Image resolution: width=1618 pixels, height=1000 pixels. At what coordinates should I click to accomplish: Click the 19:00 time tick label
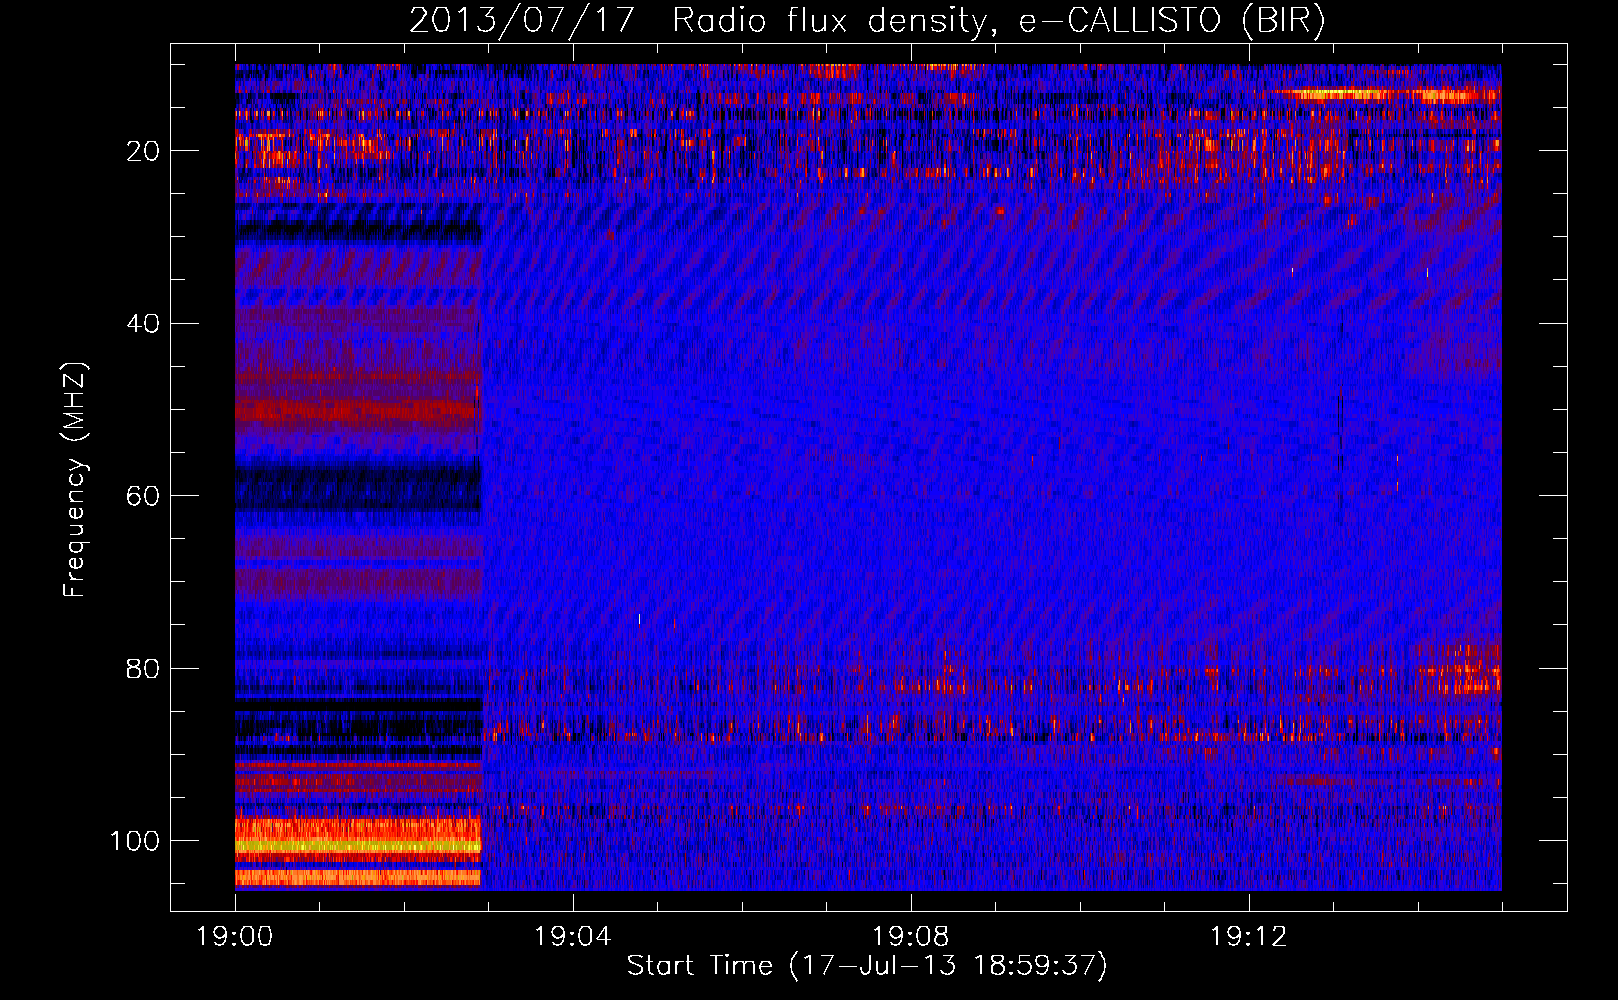click(x=235, y=936)
